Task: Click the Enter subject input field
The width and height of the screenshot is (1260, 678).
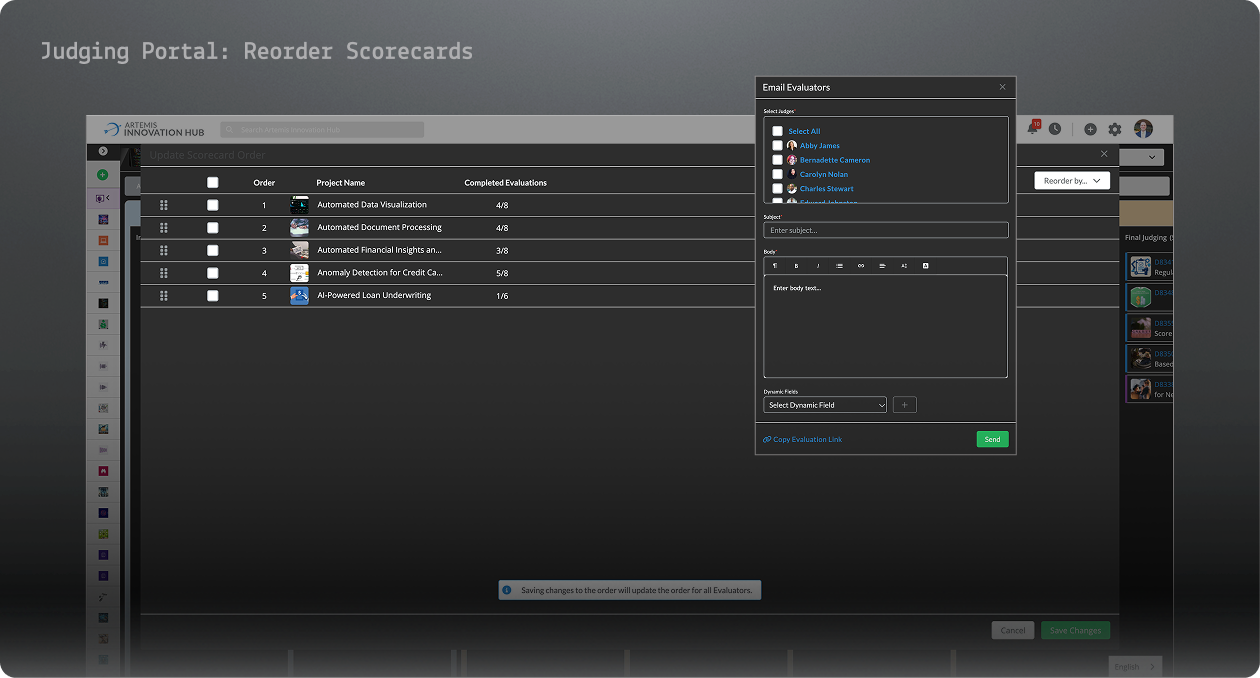Action: click(885, 230)
